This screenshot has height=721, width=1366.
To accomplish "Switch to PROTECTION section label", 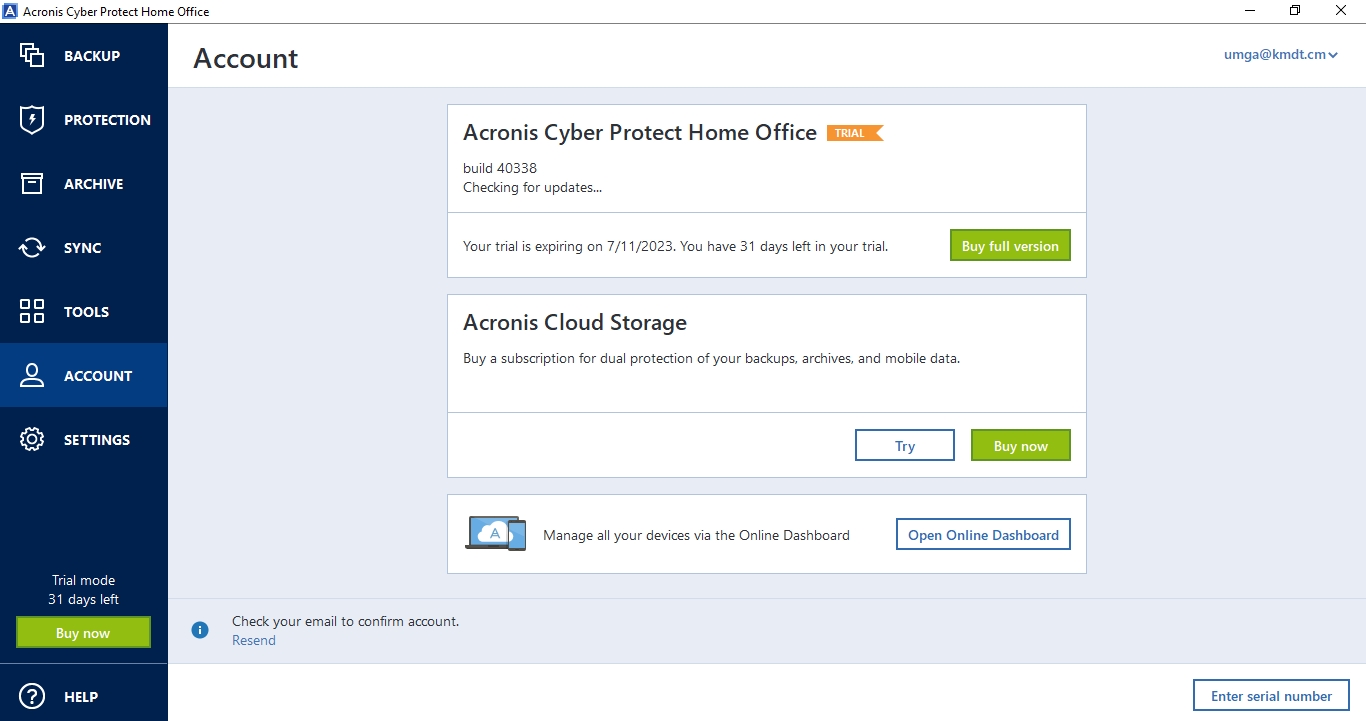I will (107, 120).
